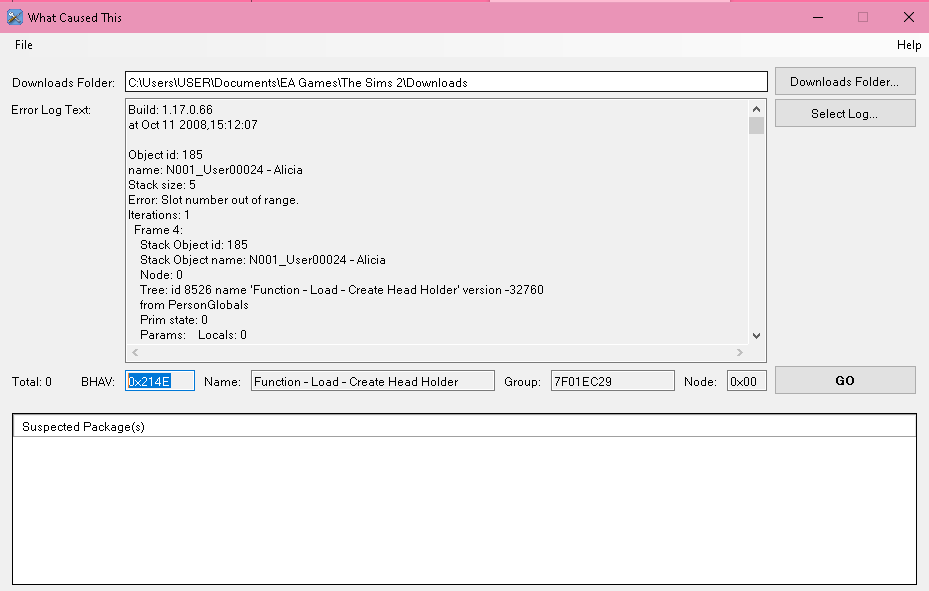929x591 pixels.
Task: Click the Name field with Create Head Holder
Action: click(372, 381)
